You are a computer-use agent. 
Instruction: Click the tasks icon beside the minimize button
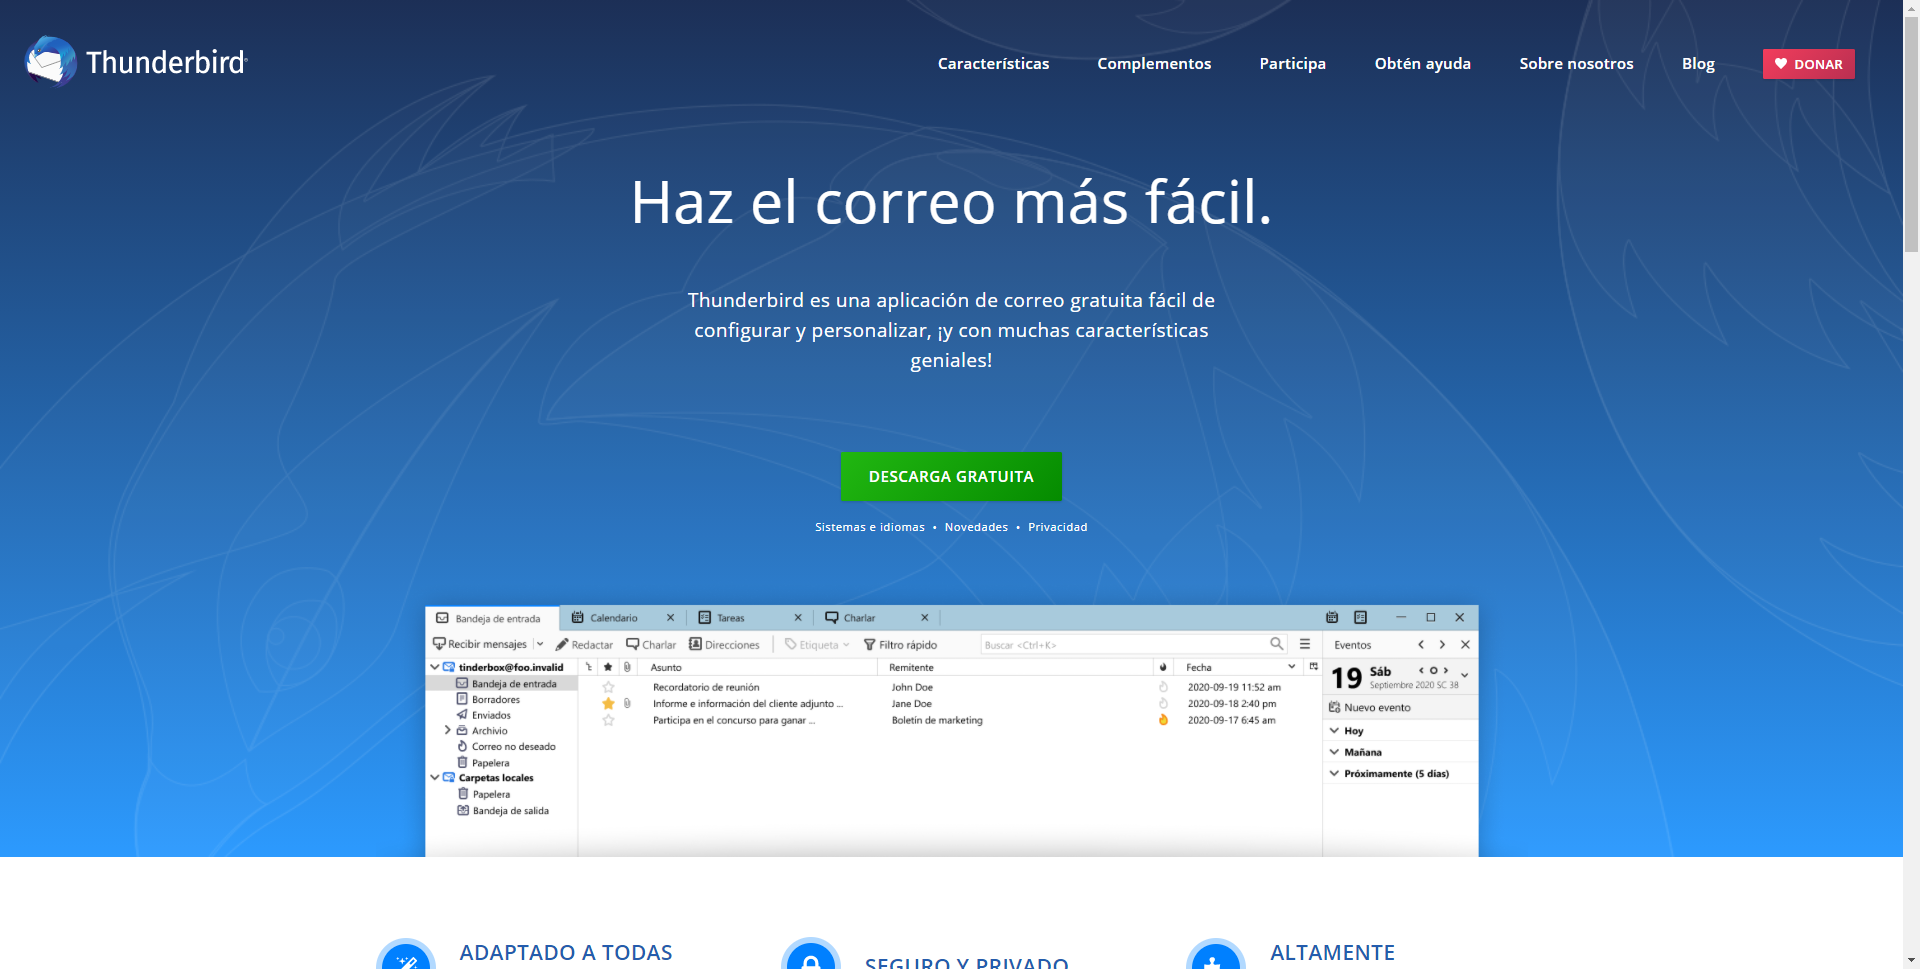1360,617
